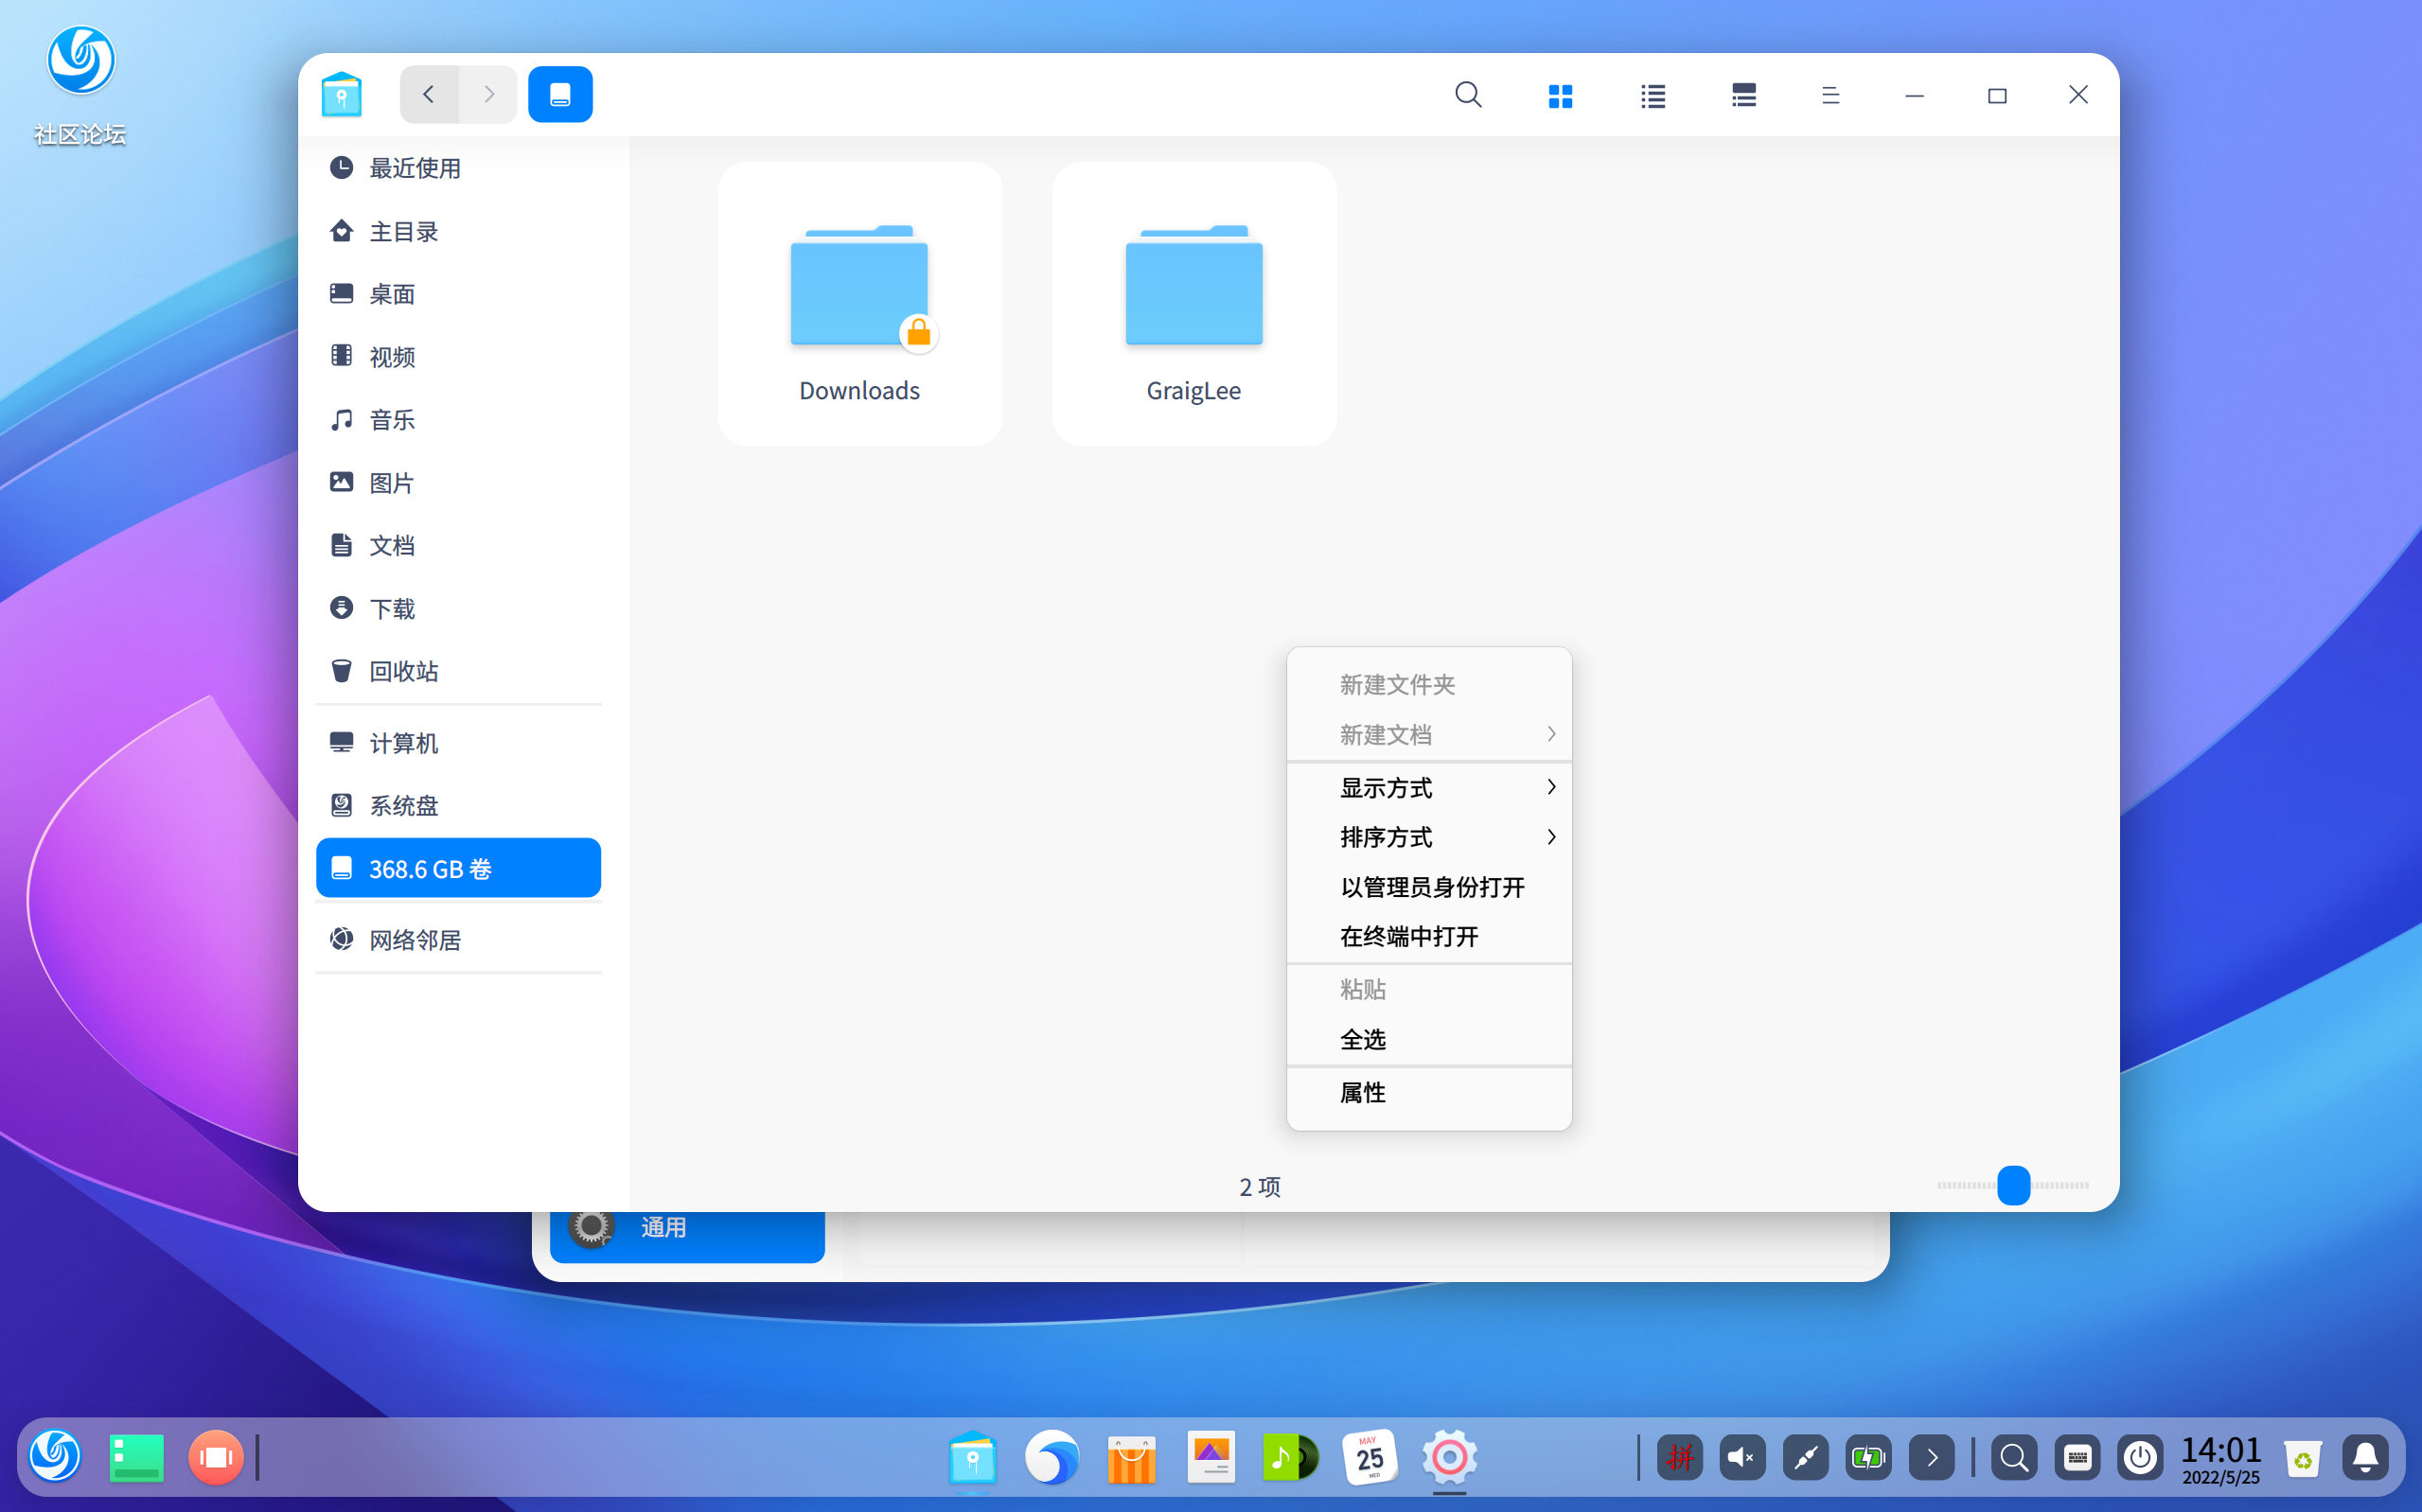Adjust the icon size slider at bottom right
Screen dimensions: 2422x1512
coord(2015,1186)
